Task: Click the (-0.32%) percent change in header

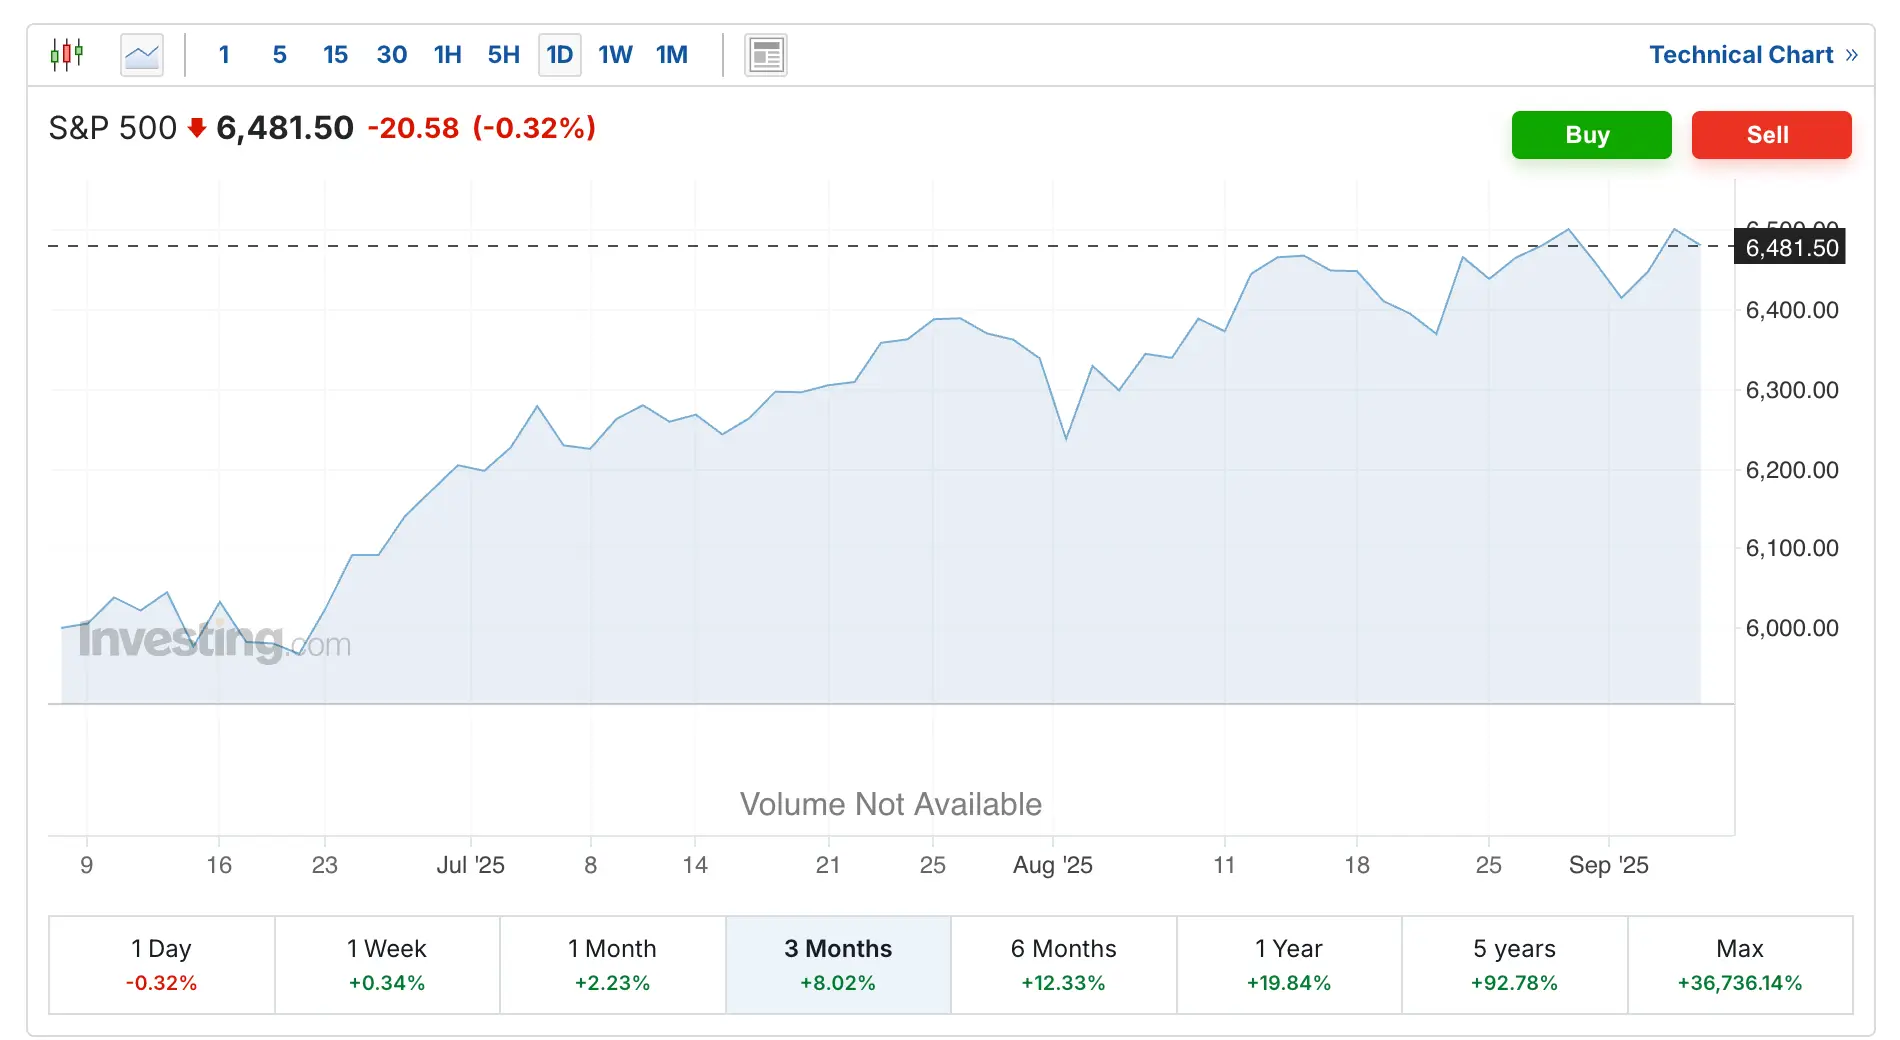Action: (534, 128)
